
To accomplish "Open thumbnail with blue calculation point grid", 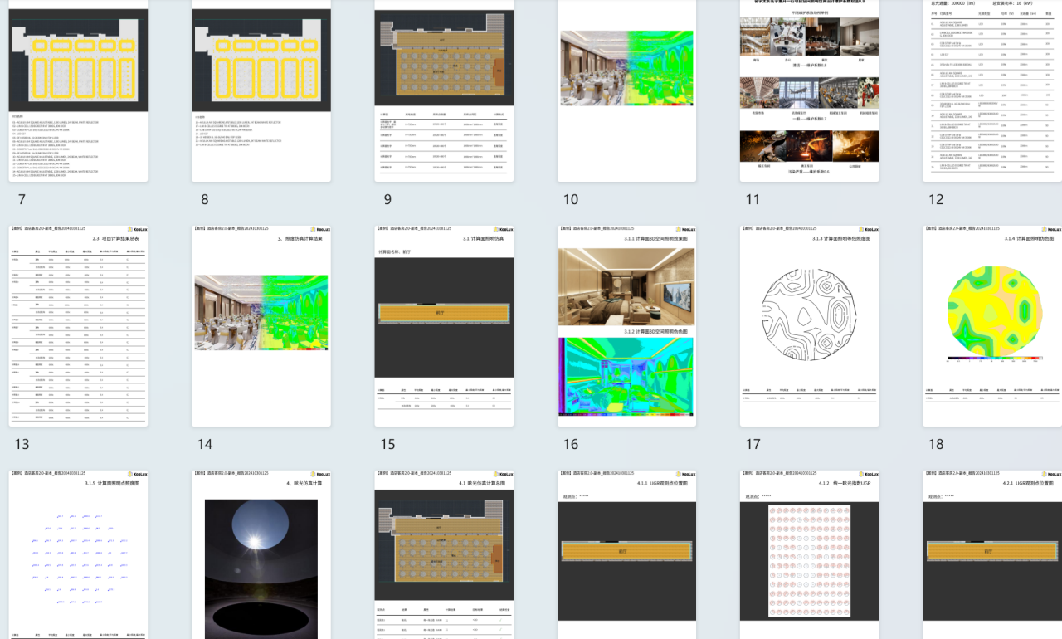I will [79, 555].
